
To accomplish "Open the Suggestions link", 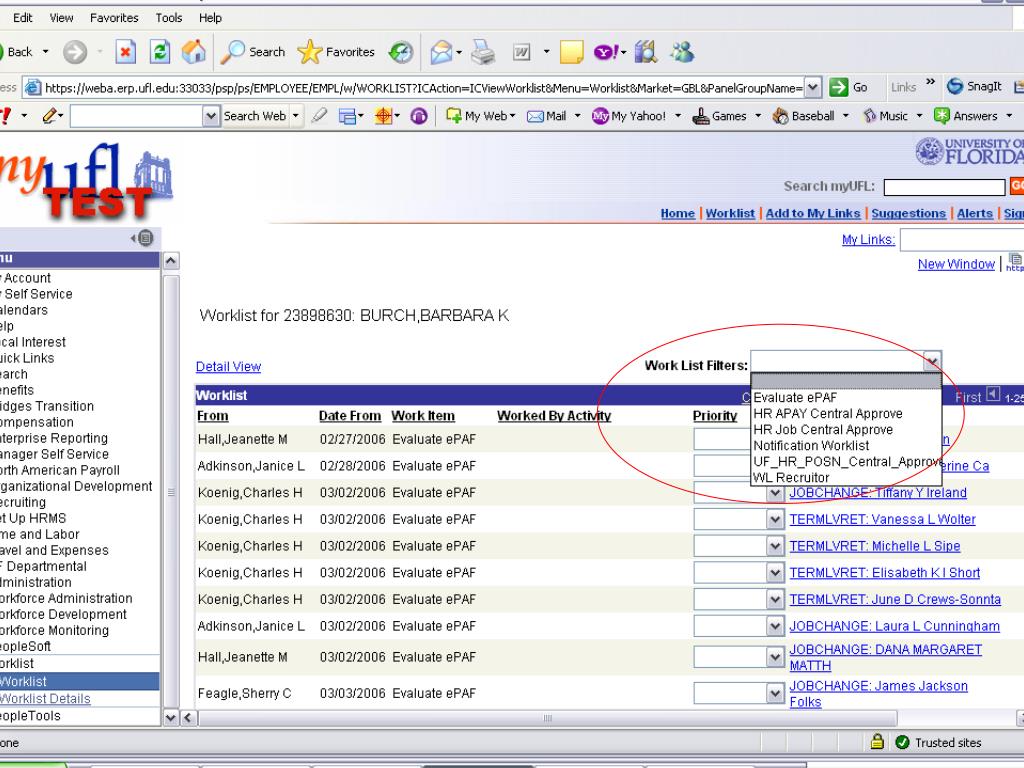I will pyautogui.click(x=908, y=214).
